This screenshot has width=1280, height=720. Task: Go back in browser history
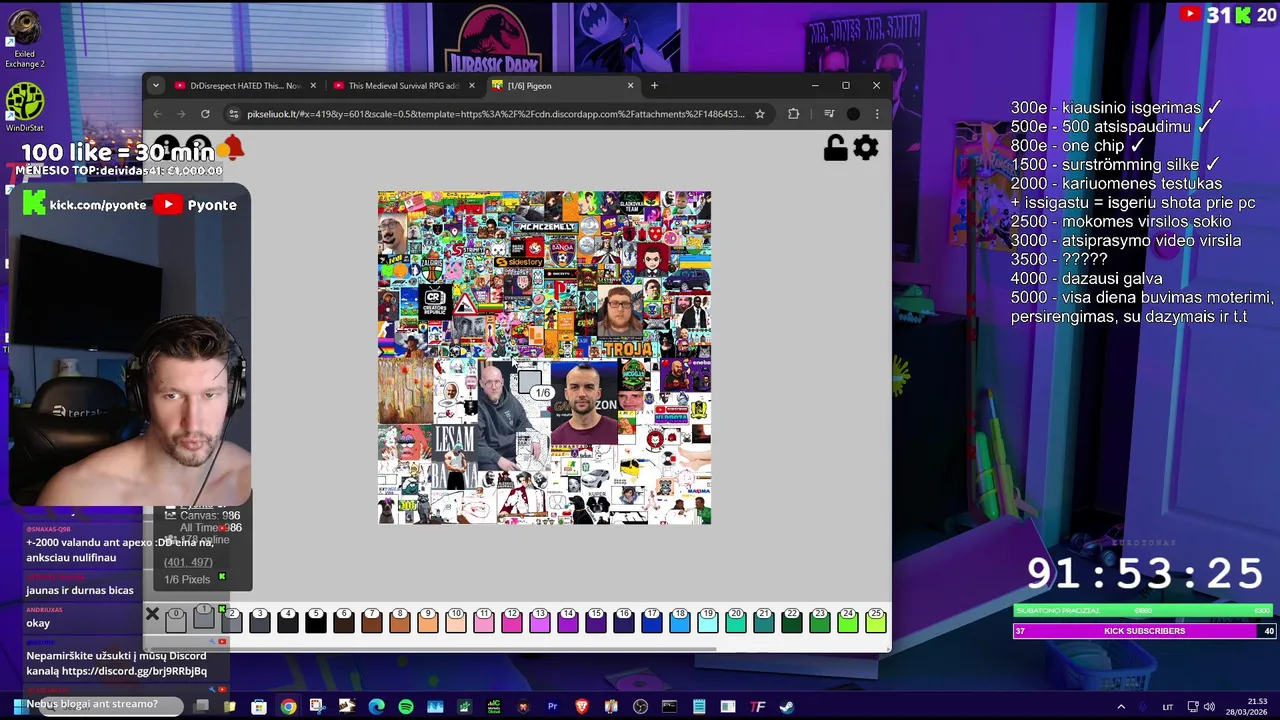[157, 114]
